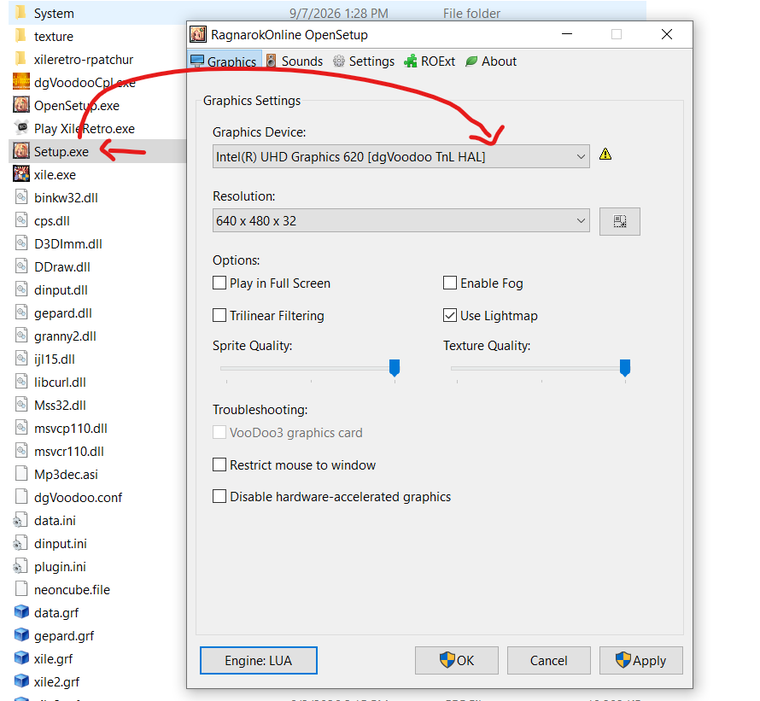Click the data.ini settings file icon

[x=20, y=520]
